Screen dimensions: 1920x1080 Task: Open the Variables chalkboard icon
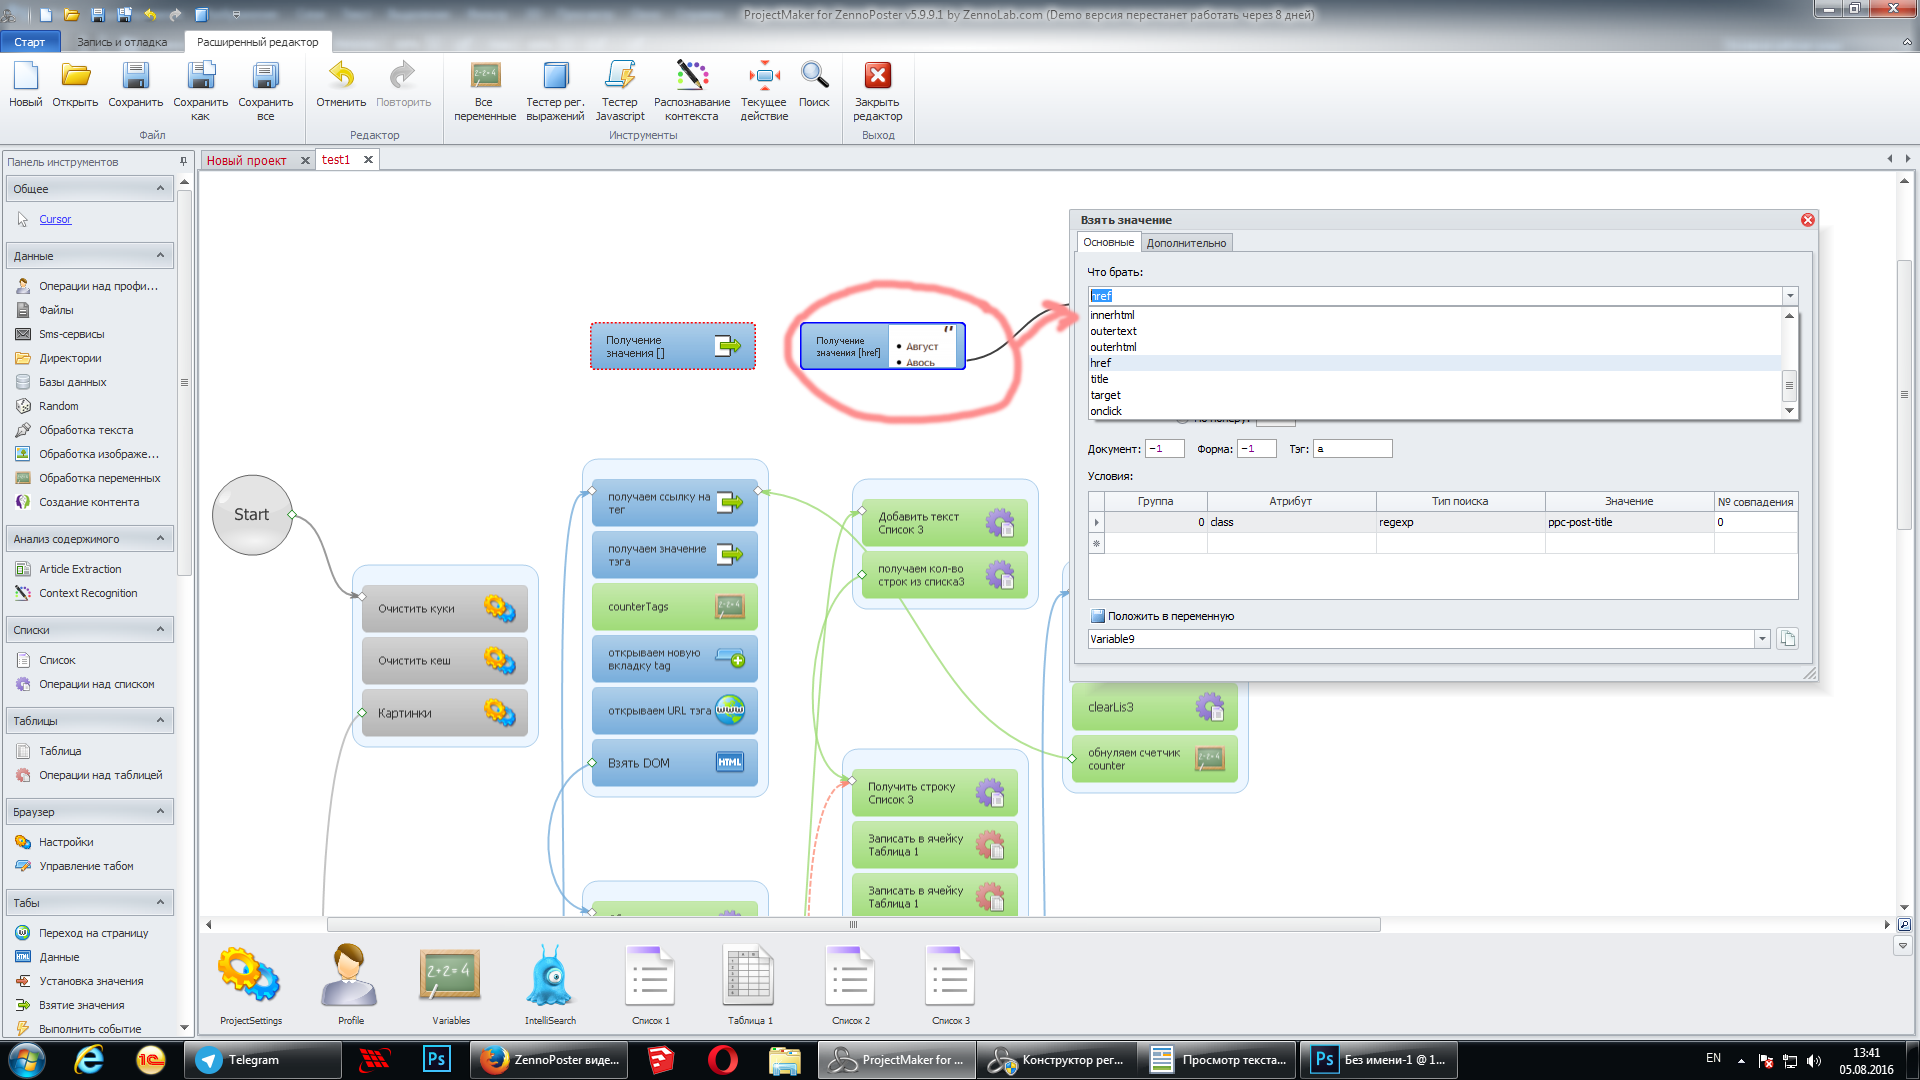click(450, 976)
